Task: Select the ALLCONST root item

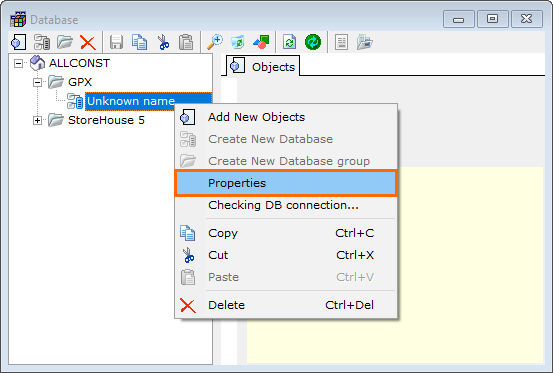Action: coord(79,63)
